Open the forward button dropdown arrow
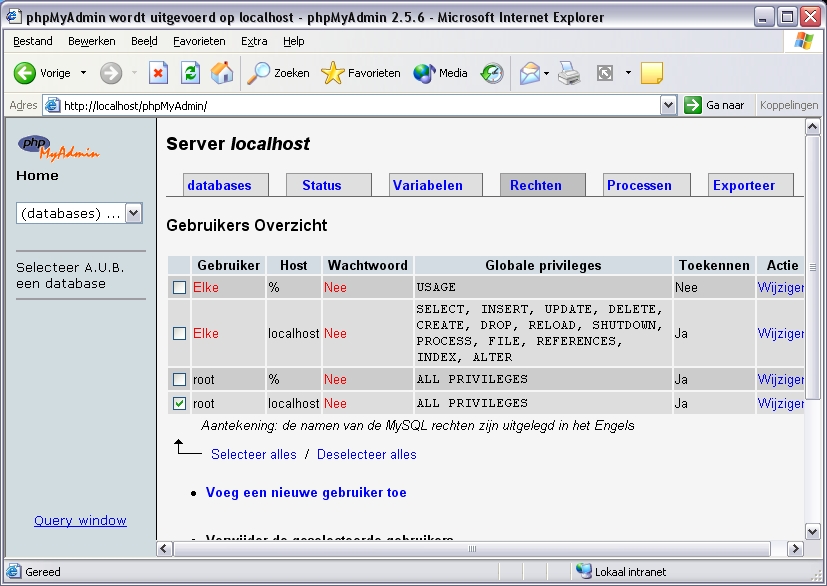This screenshot has height=586, width=827. pos(134,73)
